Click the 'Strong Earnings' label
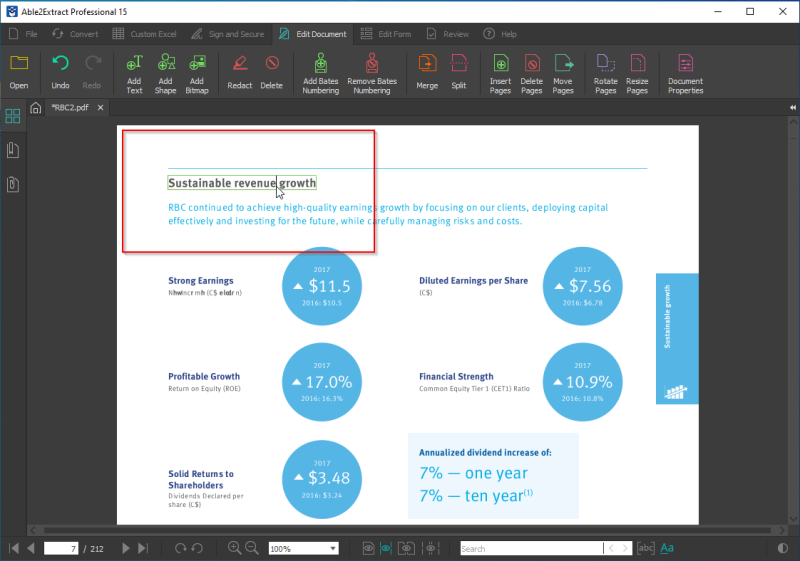This screenshot has width=800, height=561. (201, 280)
